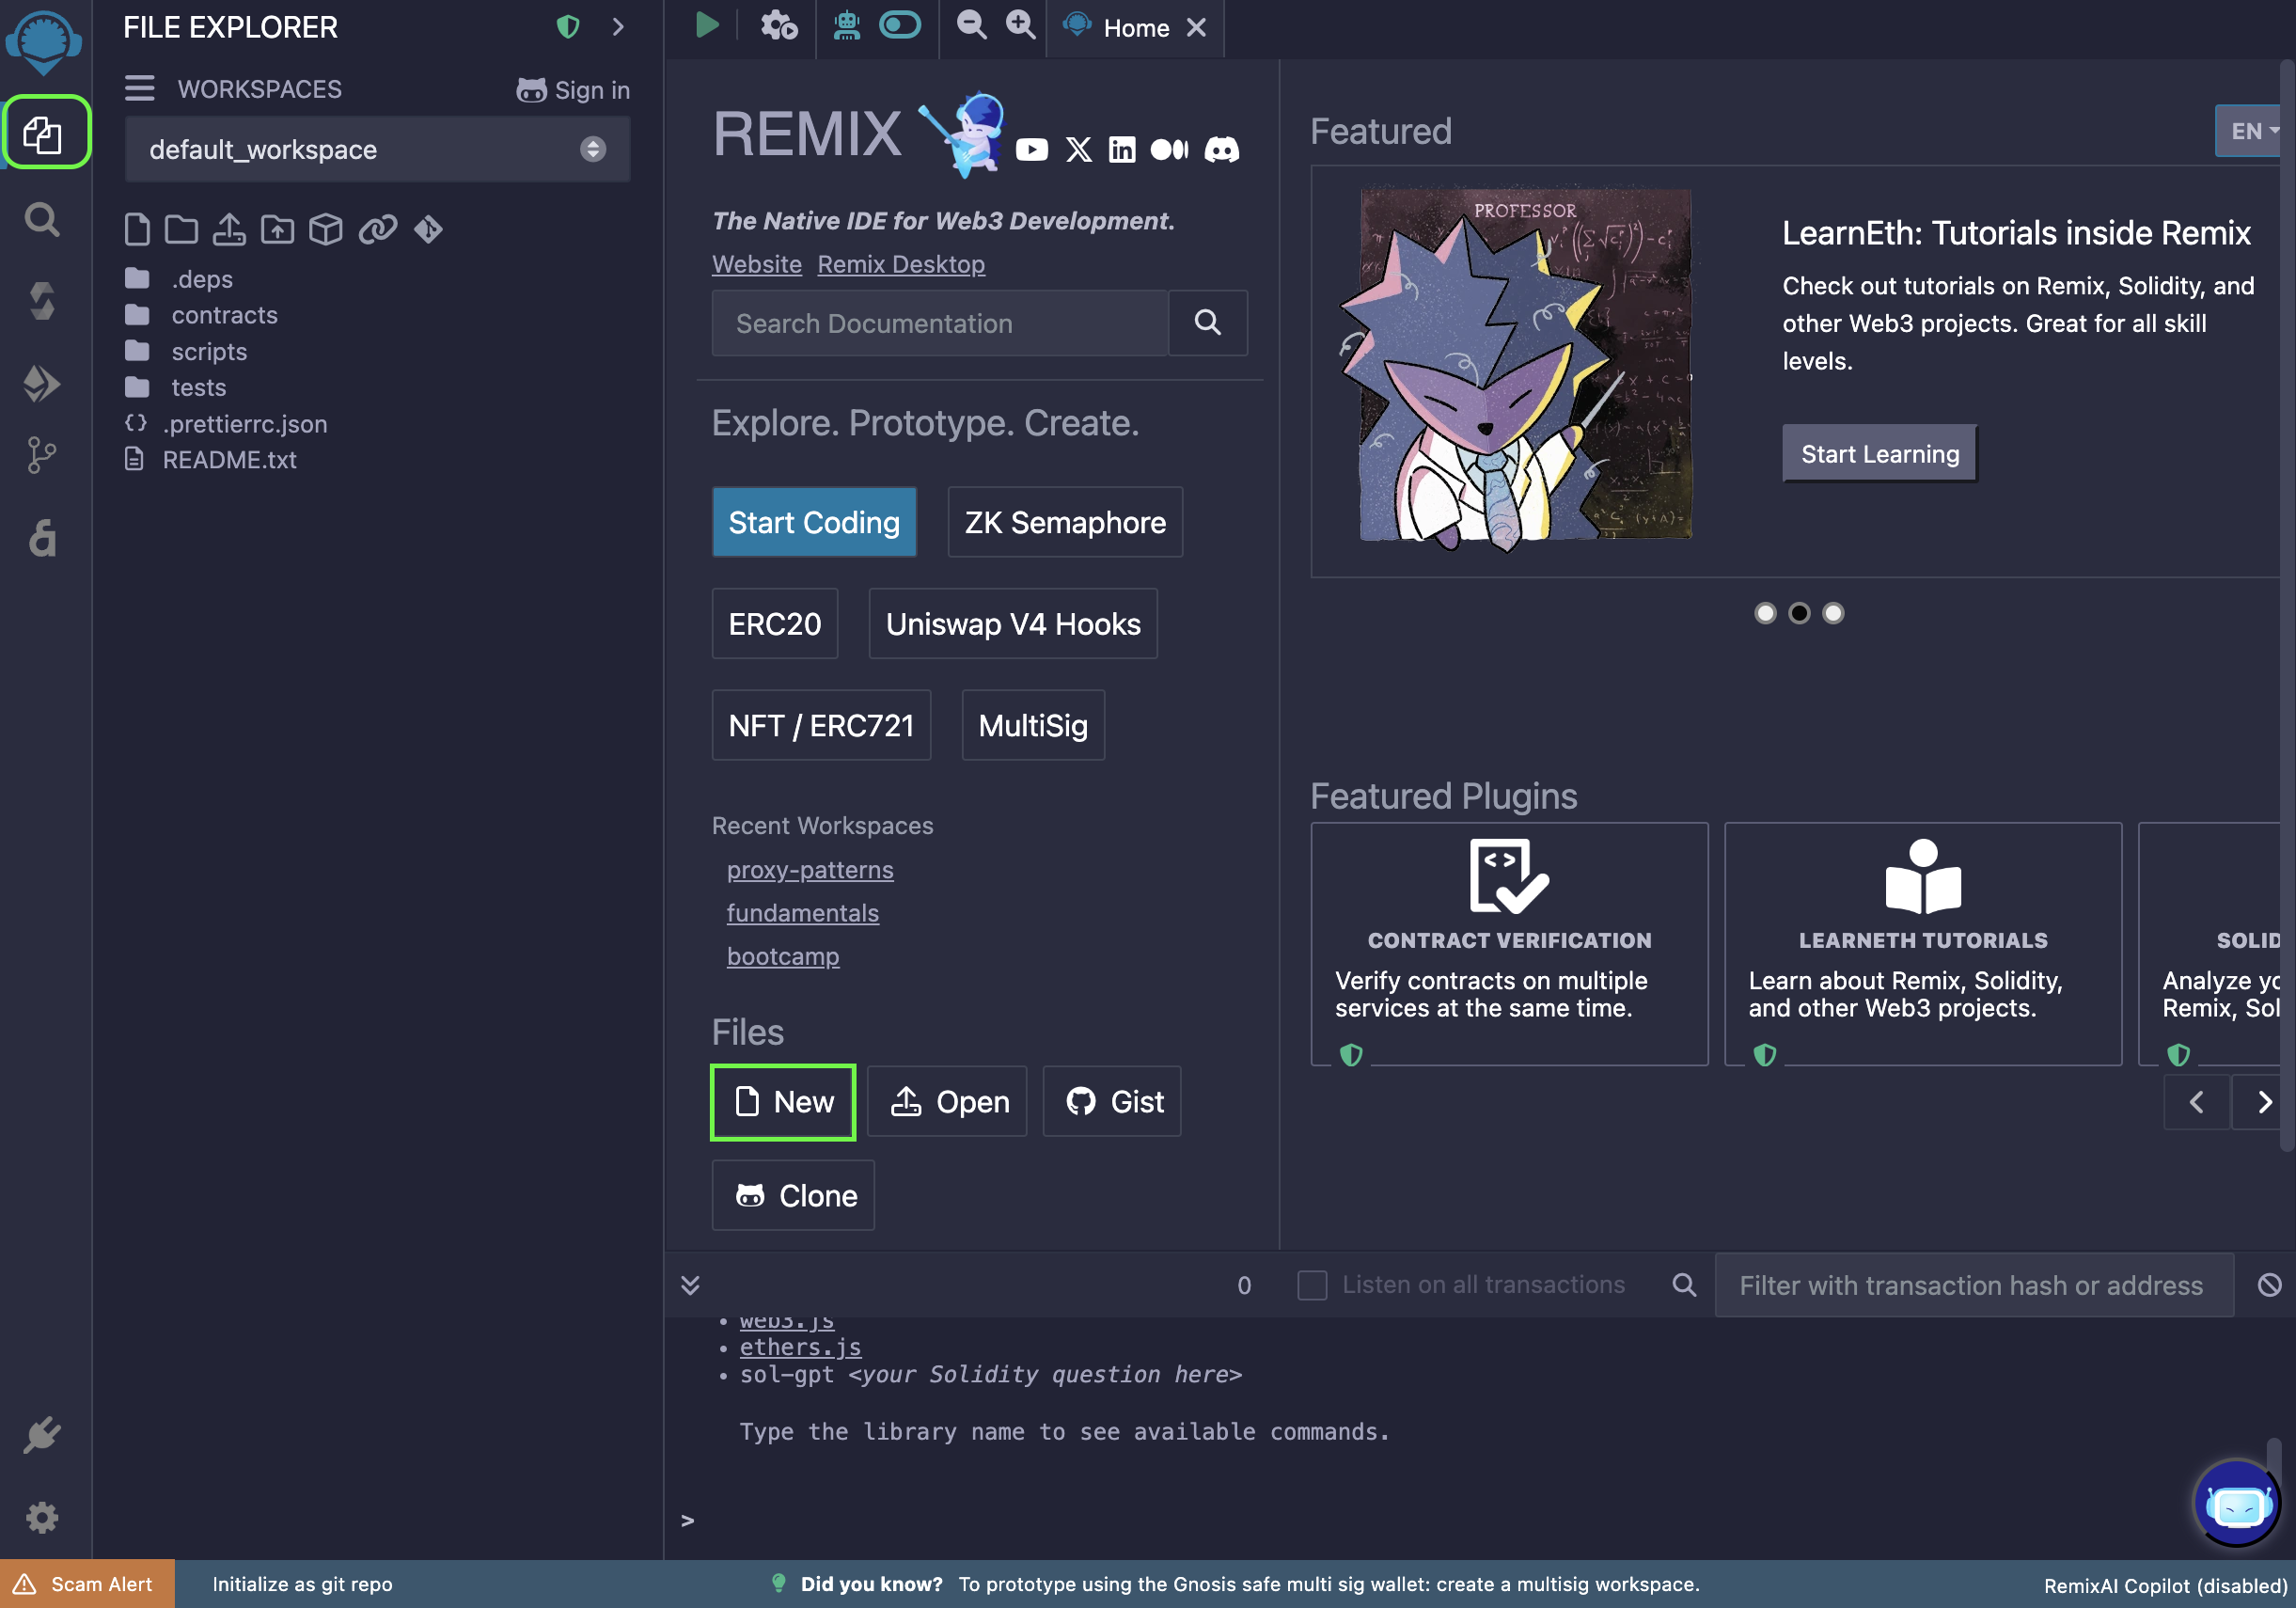The image size is (2296, 1608).
Task: Open the Workspaces hamburger menu
Action: 139,89
